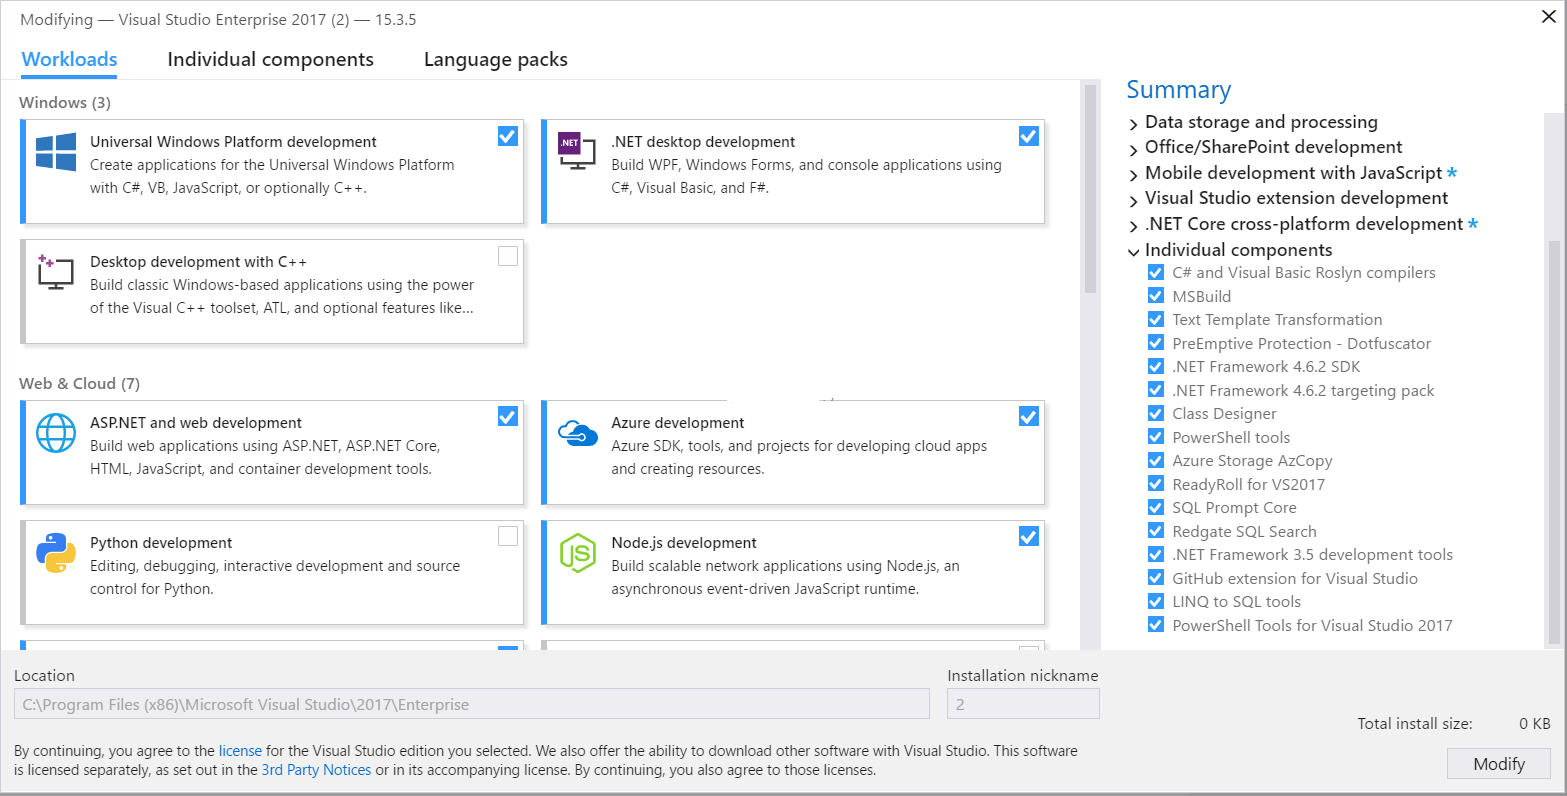Screen dimensions: 1567x796
Task: Uncheck C# and Visual Basic Roslyn compilers
Action: tap(1156, 272)
